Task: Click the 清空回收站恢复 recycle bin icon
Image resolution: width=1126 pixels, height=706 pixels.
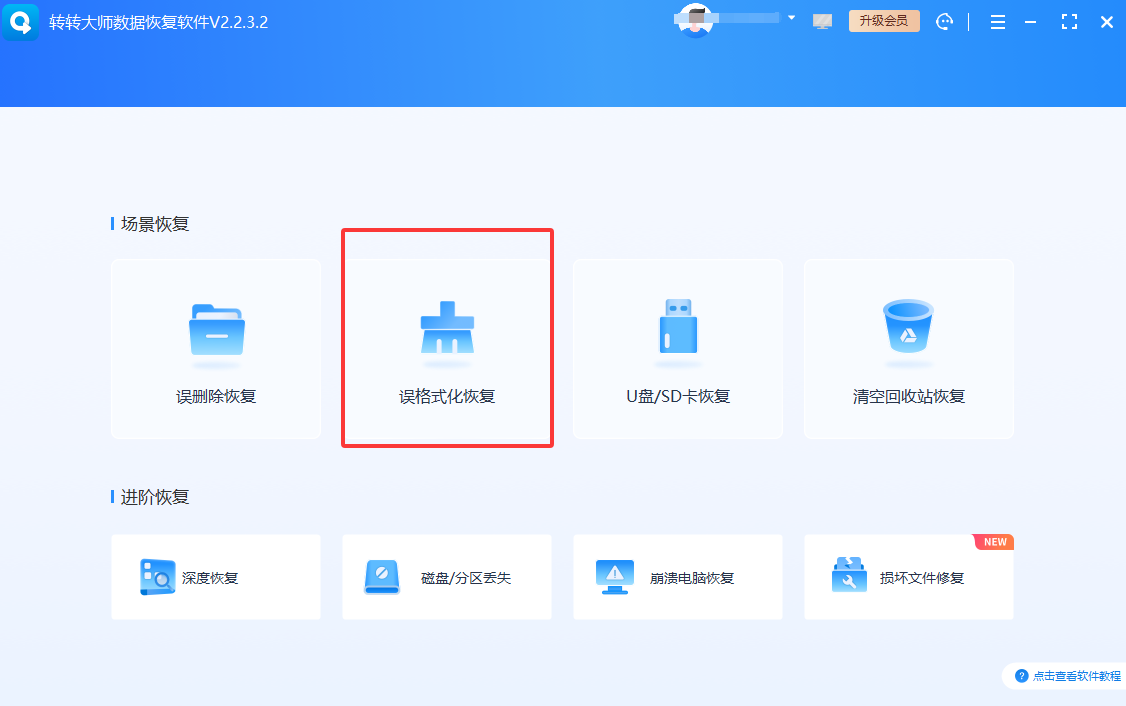Action: tap(908, 325)
